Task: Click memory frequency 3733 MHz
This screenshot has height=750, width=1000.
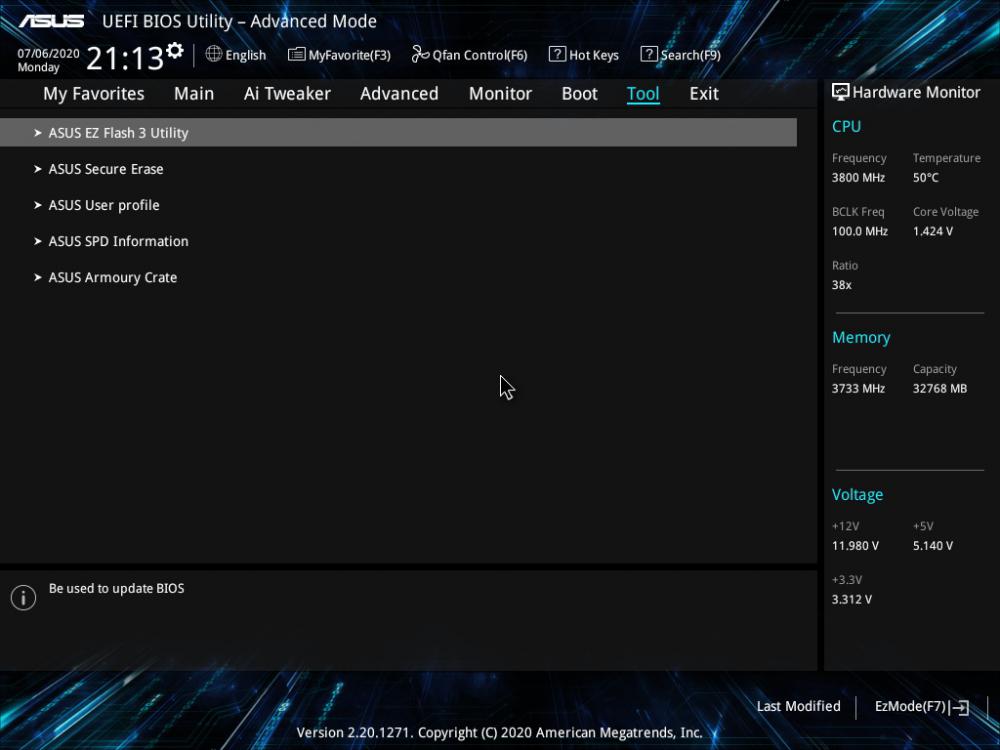Action: pos(858,388)
